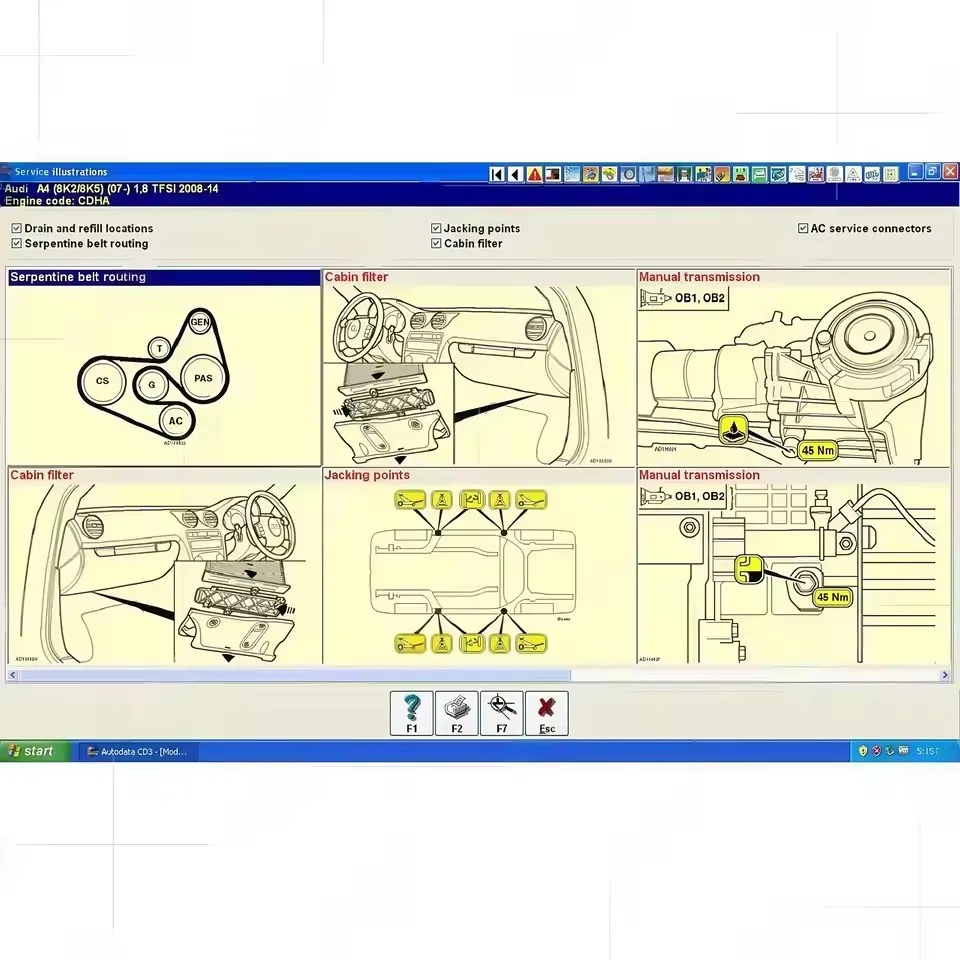960x960 pixels.
Task: Click scrollbar right arrow
Action: 945,675
